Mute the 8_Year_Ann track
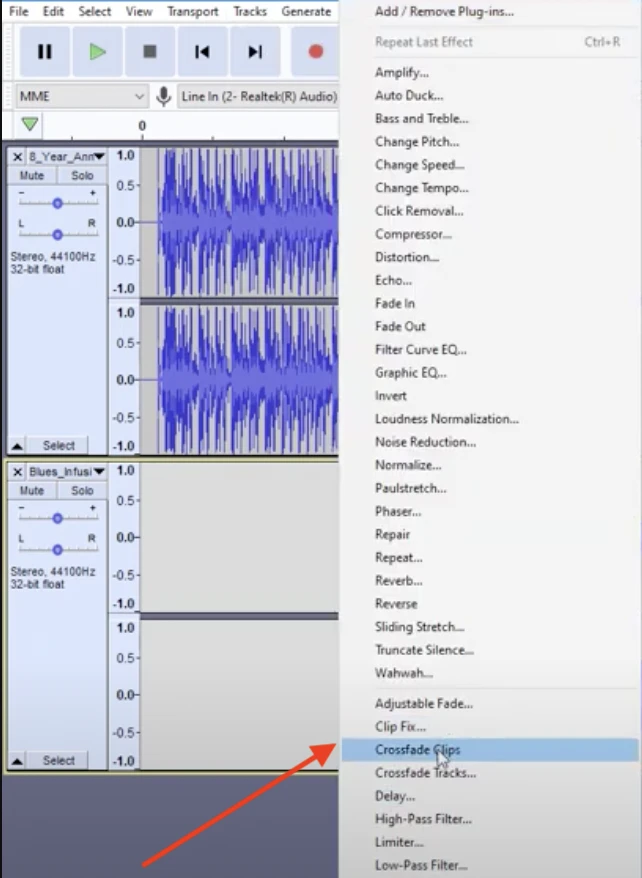Image resolution: width=642 pixels, height=878 pixels. (32, 176)
